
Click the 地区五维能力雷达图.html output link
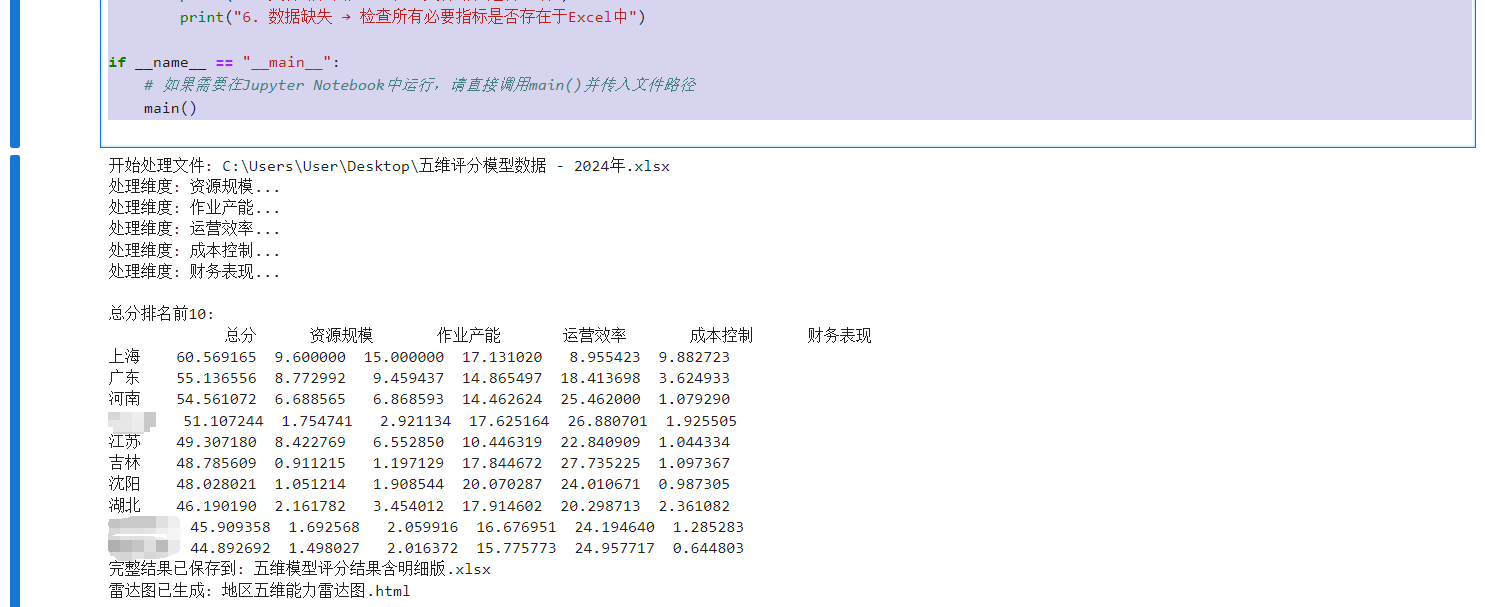[318, 590]
